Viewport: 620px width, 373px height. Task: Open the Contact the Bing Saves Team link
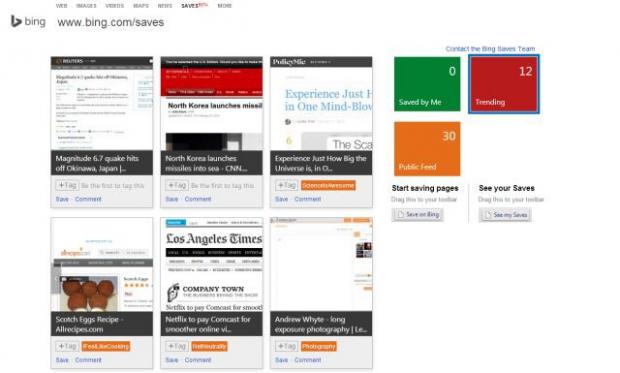pos(490,49)
